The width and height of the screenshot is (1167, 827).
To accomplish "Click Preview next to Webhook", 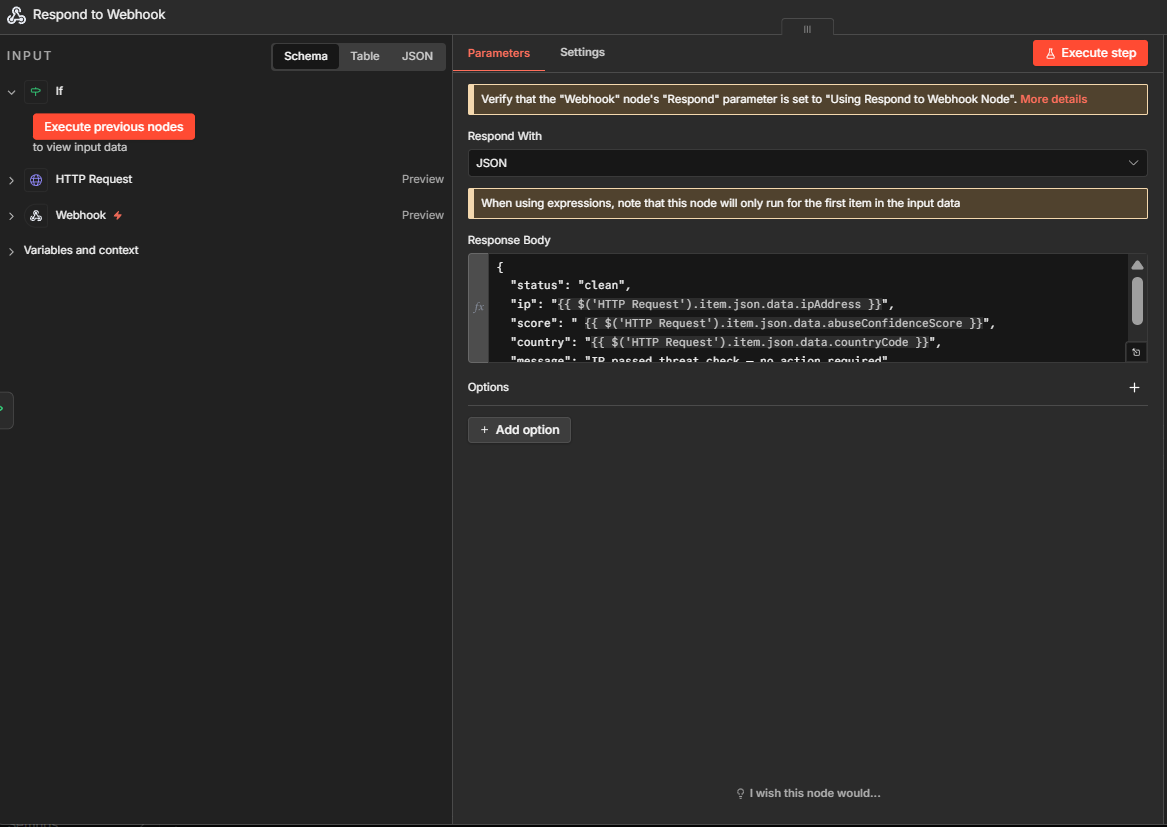I will (423, 215).
